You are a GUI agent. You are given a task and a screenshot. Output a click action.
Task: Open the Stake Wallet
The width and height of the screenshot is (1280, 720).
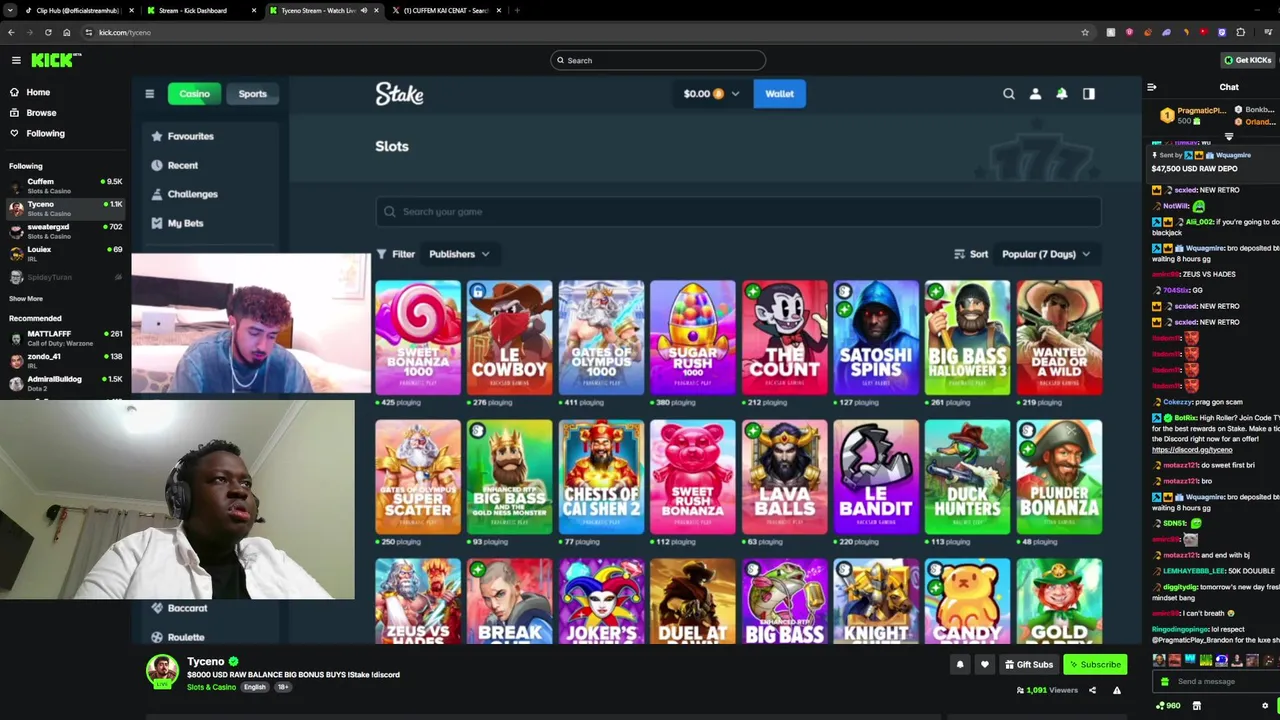(779, 94)
